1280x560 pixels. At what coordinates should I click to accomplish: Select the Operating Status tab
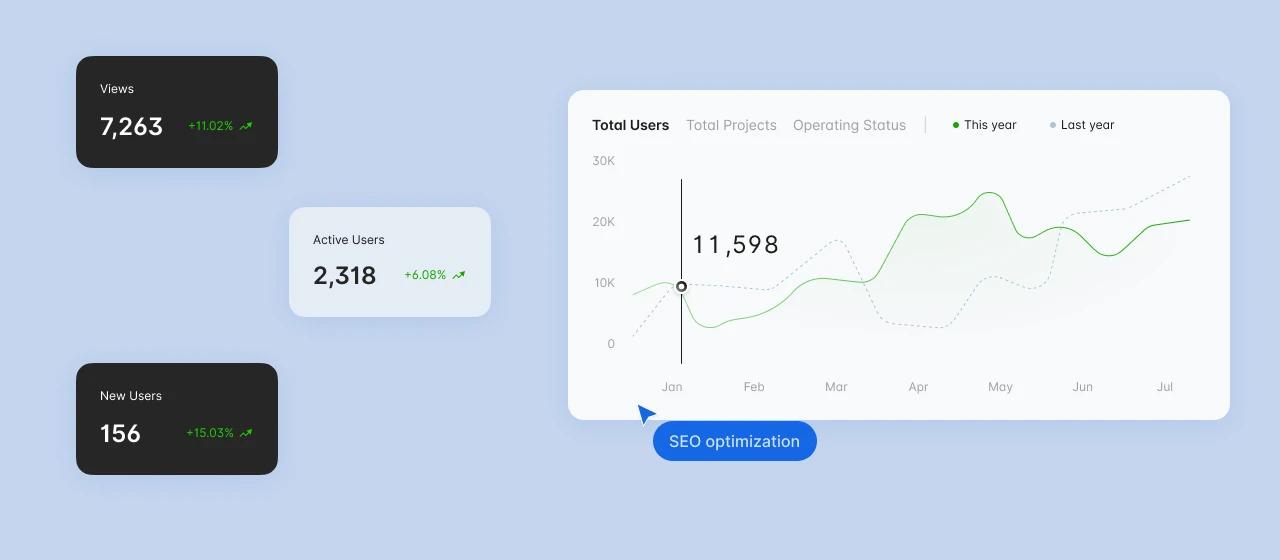pyautogui.click(x=849, y=125)
